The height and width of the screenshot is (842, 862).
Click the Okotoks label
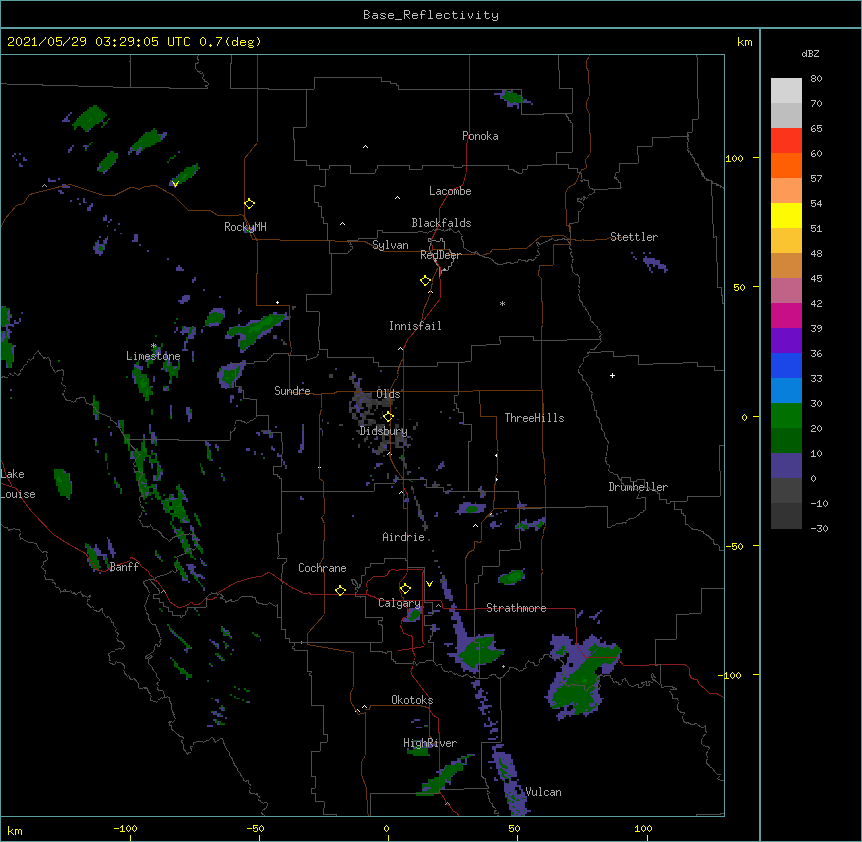412,700
